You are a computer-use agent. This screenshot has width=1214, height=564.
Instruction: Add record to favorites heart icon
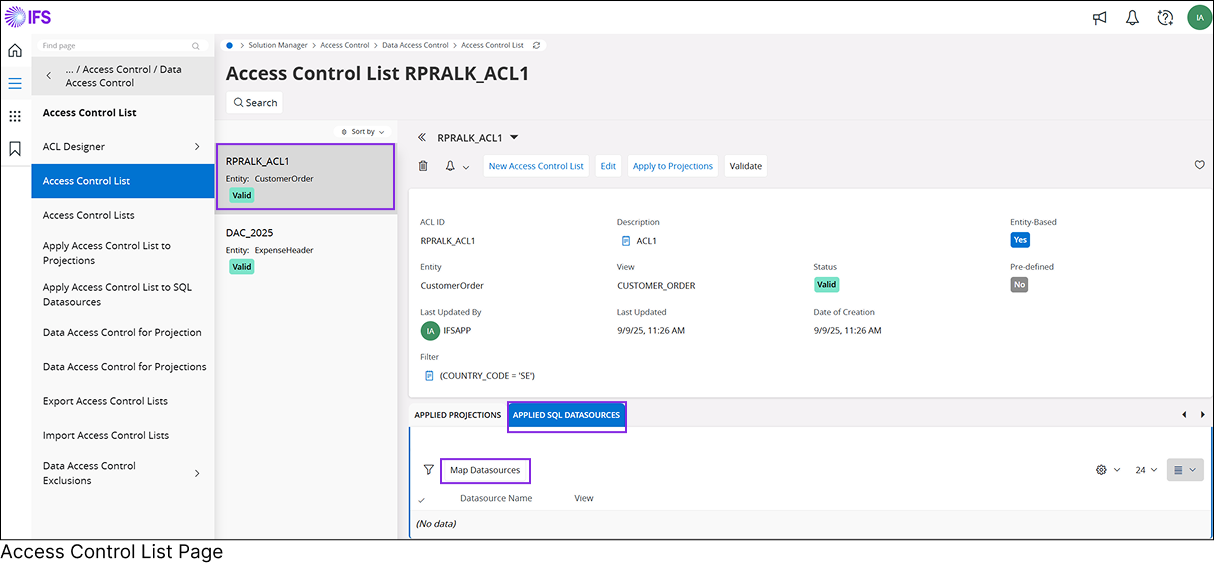[x=1200, y=166]
